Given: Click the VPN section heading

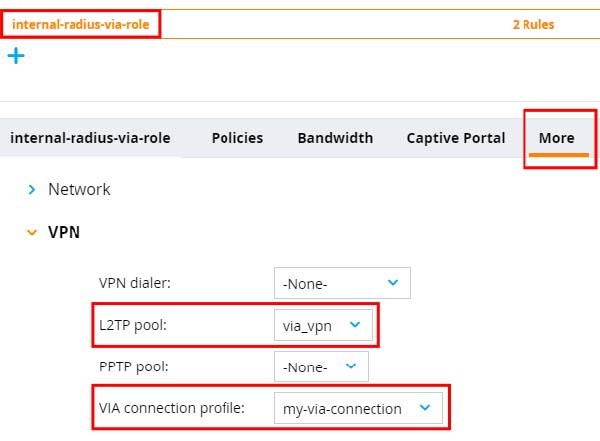Looking at the screenshot, I should coord(64,232).
